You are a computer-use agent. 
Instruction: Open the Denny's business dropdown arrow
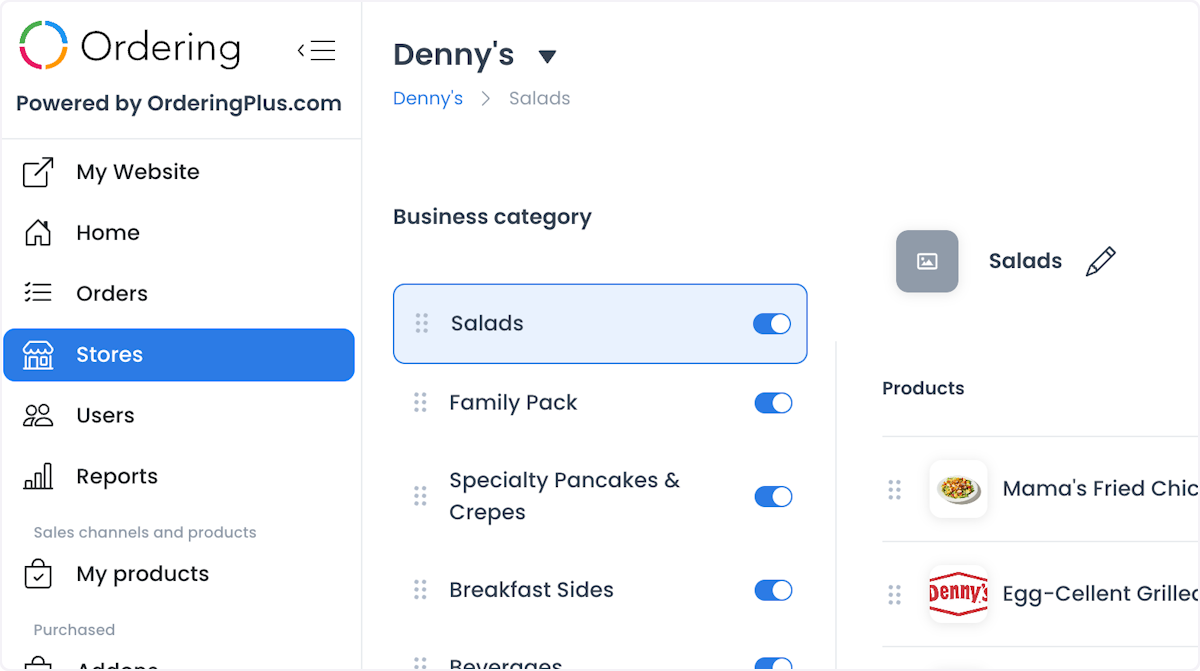click(x=547, y=56)
